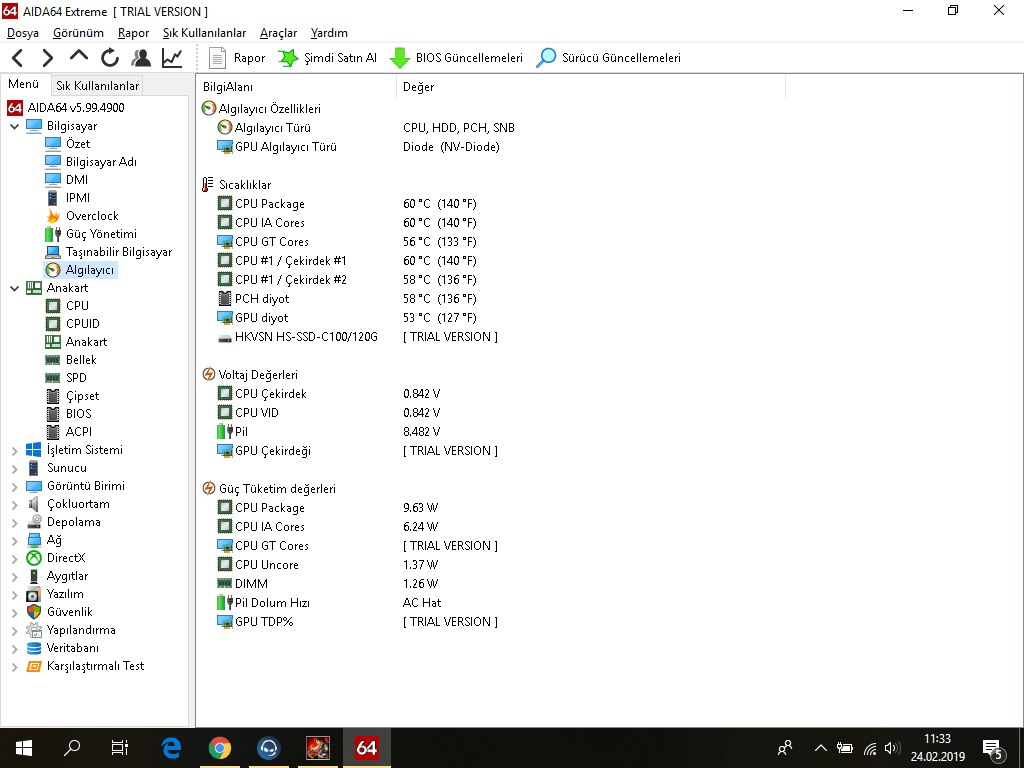Click the Veritabanı database icon
Screen dimensions: 1024x768
[x=33, y=648]
